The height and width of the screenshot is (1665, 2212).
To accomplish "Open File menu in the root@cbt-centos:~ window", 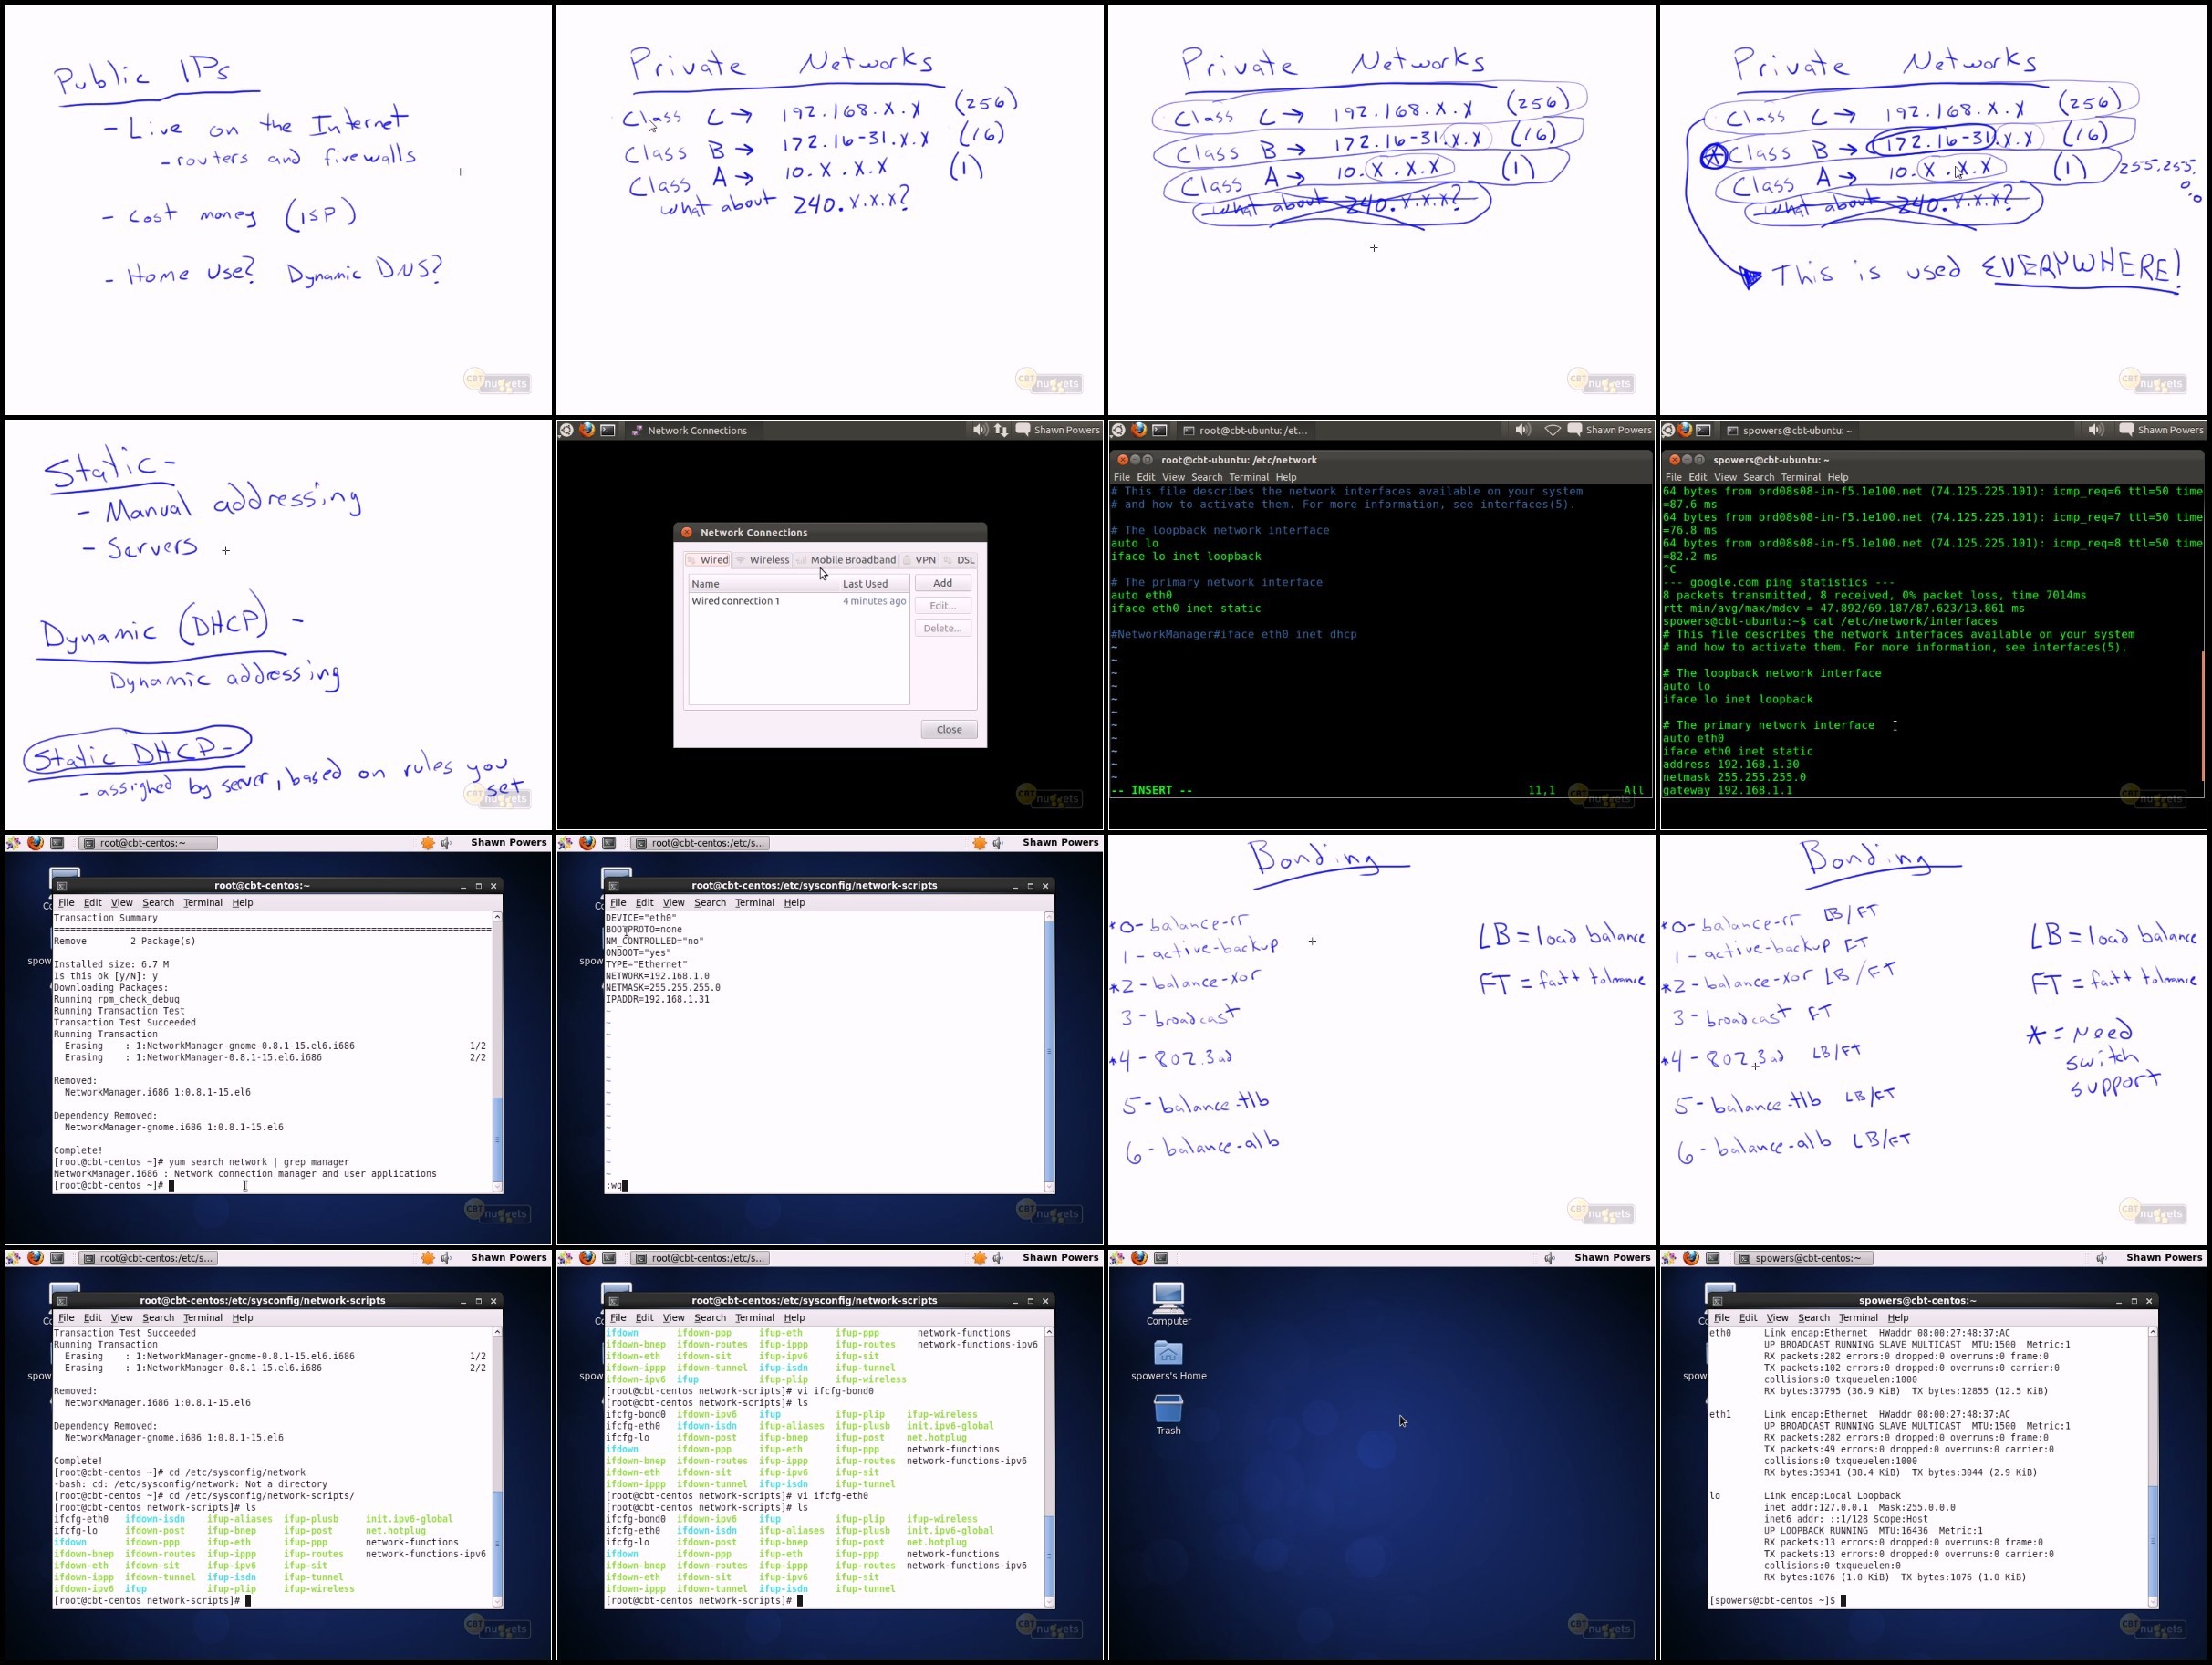I will pos(66,903).
